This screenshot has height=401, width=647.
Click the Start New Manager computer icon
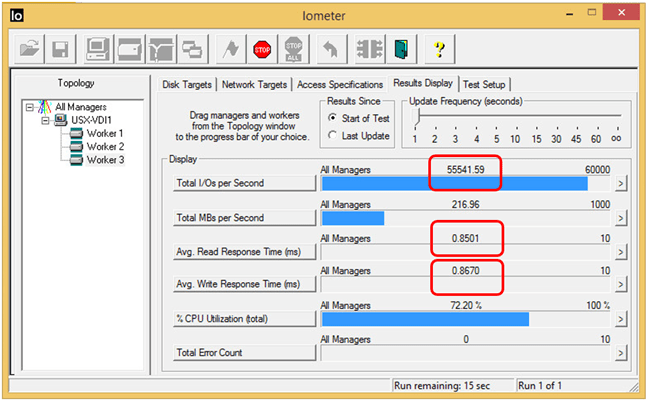point(97,49)
